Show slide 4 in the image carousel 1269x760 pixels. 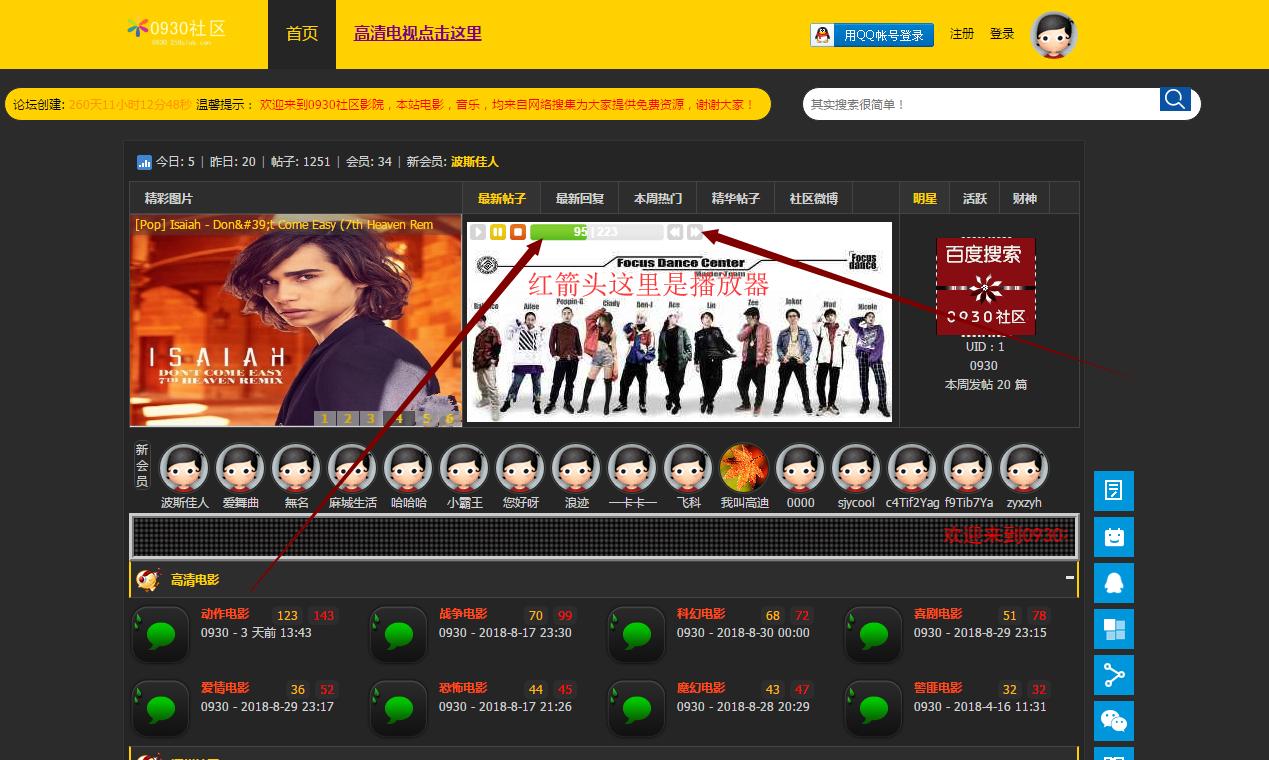click(x=399, y=419)
